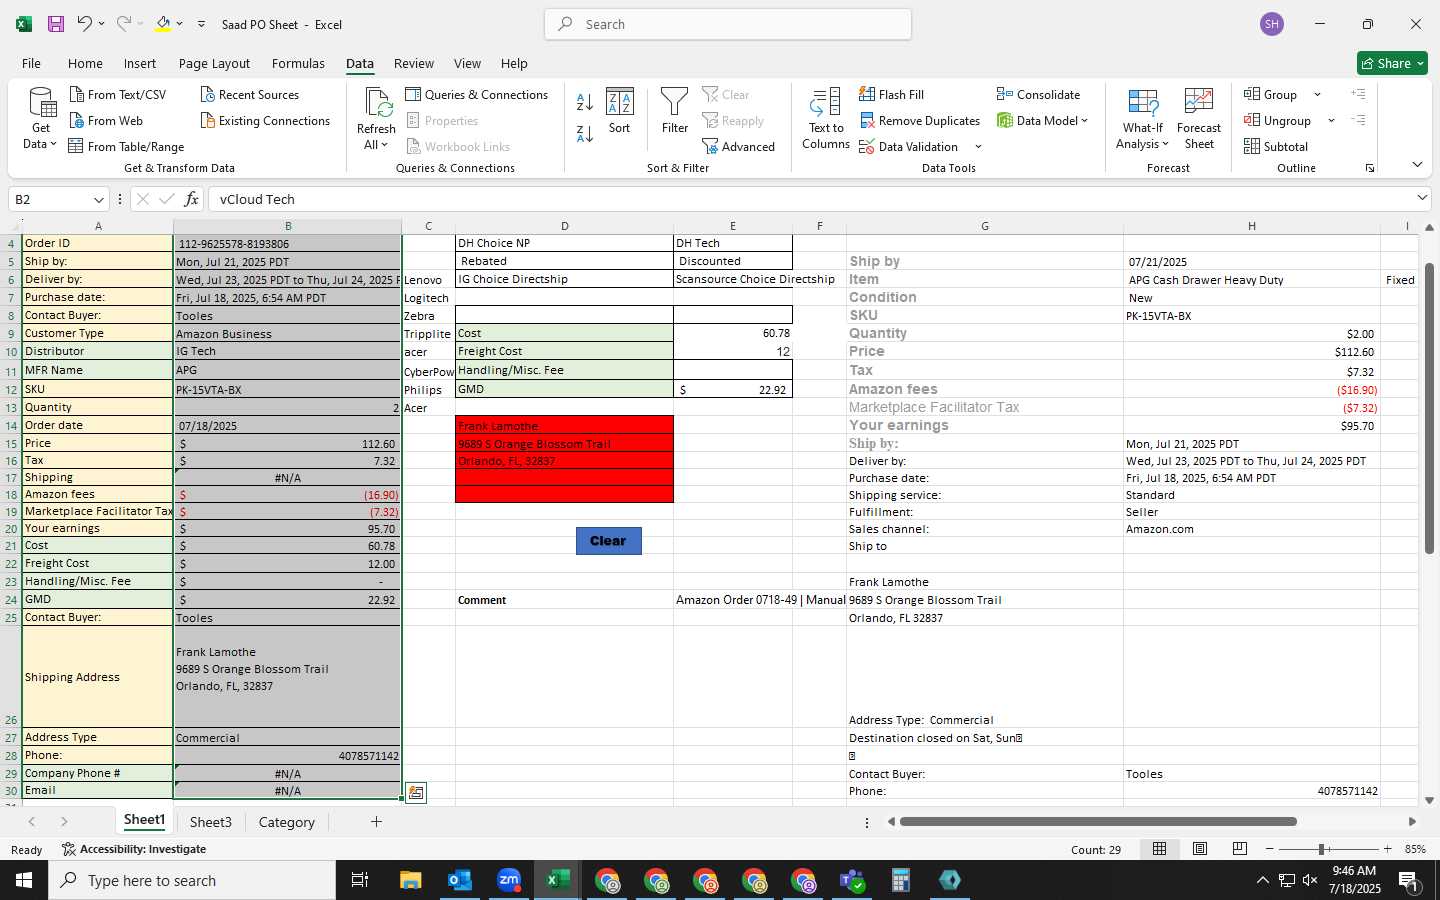
Task: Select cell with Order ID 112-9625578-8193806
Action: [x=287, y=243]
